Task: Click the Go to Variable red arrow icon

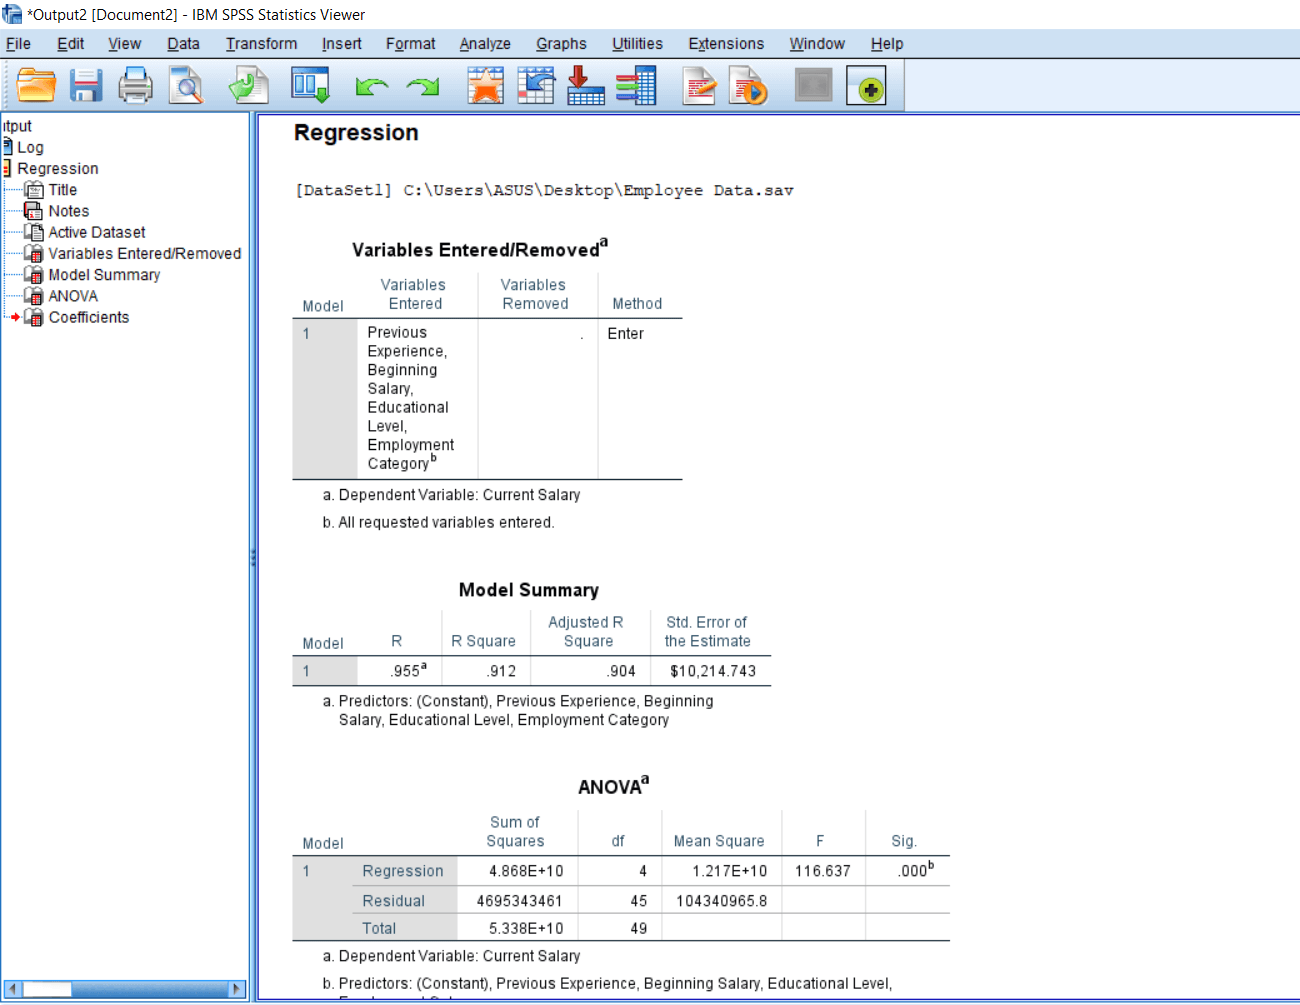Action: [585, 86]
